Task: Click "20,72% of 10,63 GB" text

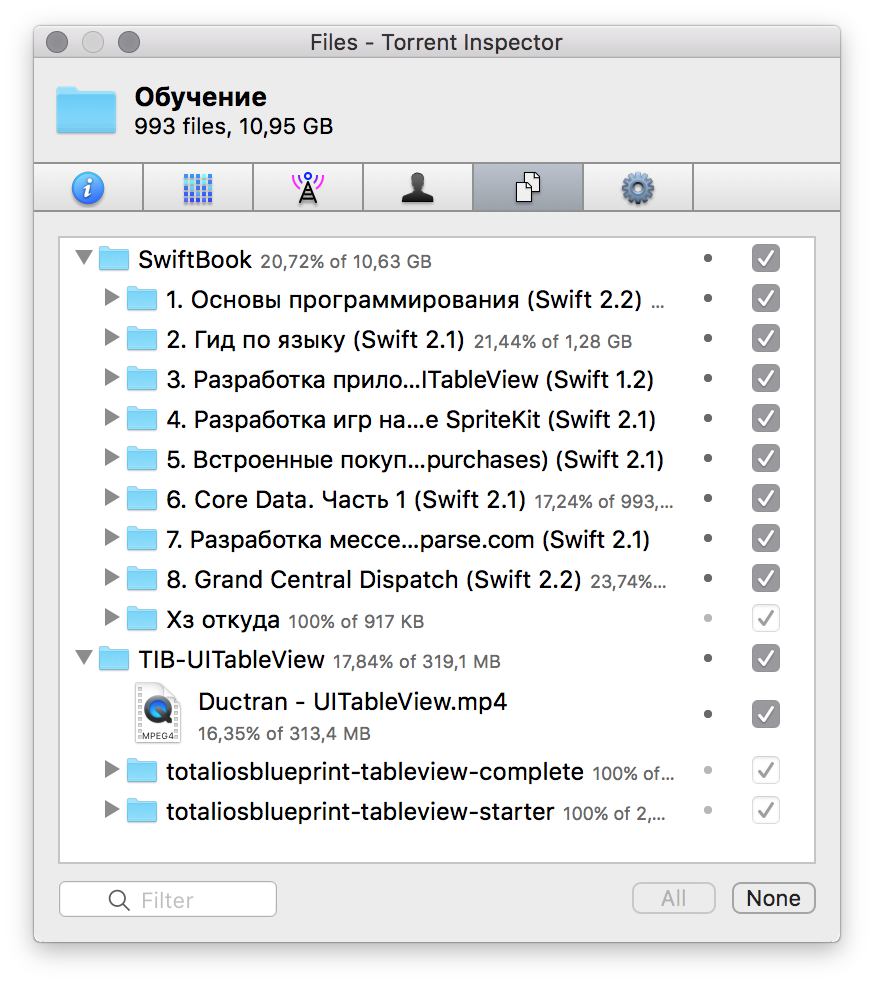Action: point(346,261)
